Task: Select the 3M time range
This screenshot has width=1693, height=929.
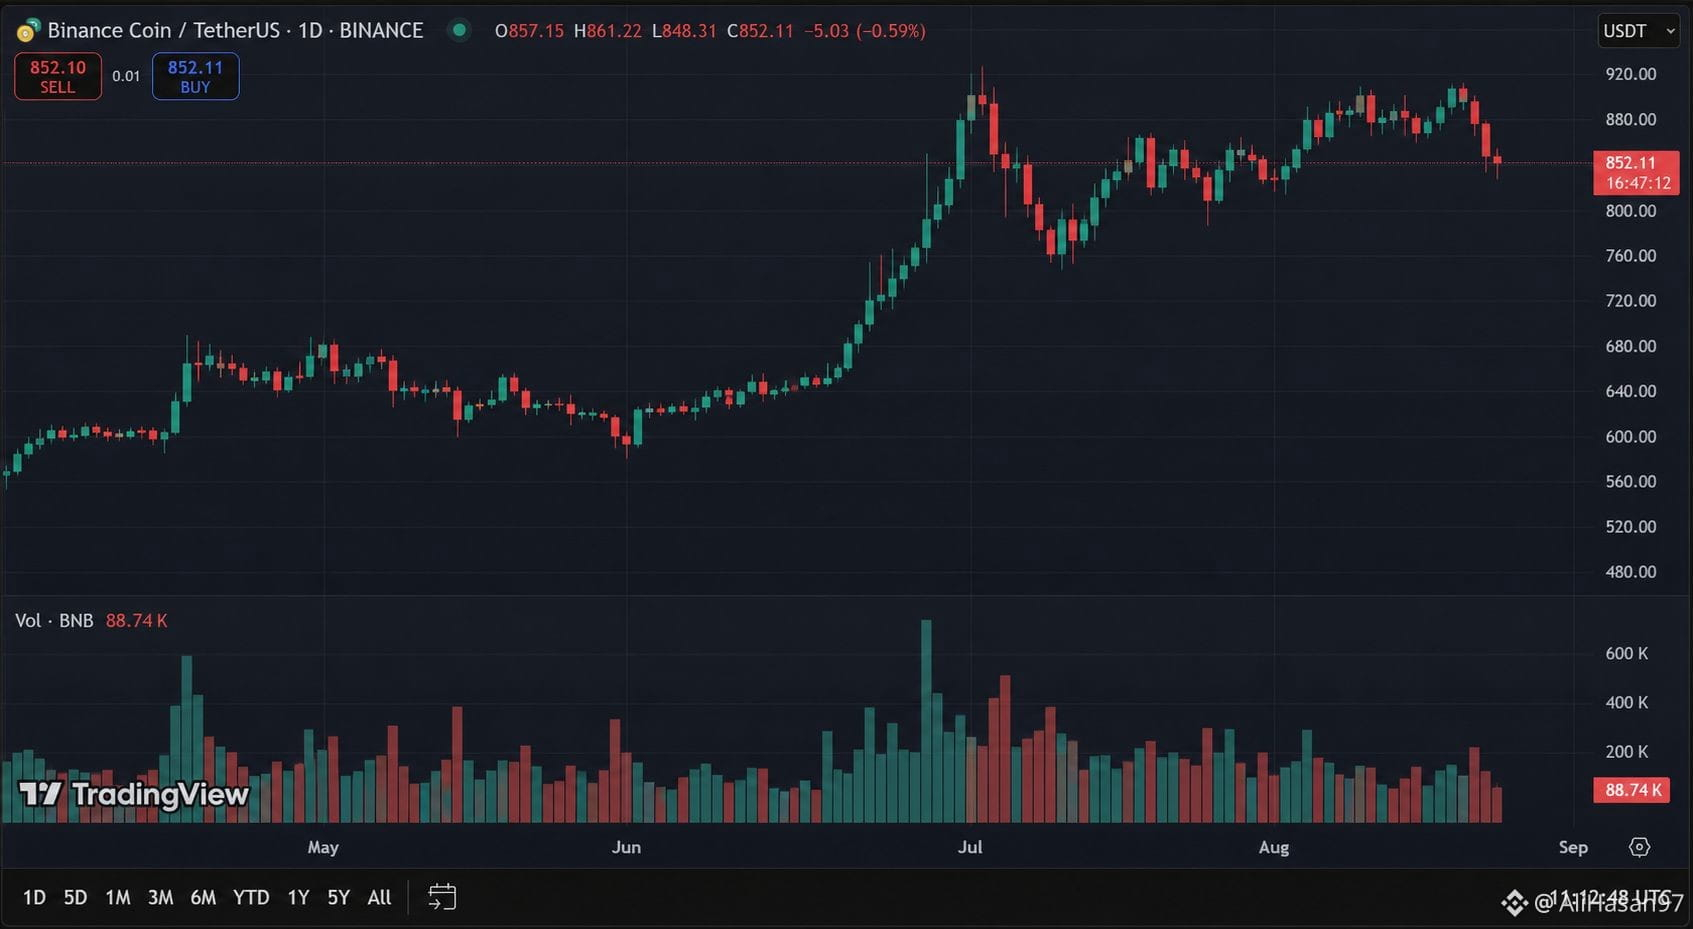Action: coord(160,897)
